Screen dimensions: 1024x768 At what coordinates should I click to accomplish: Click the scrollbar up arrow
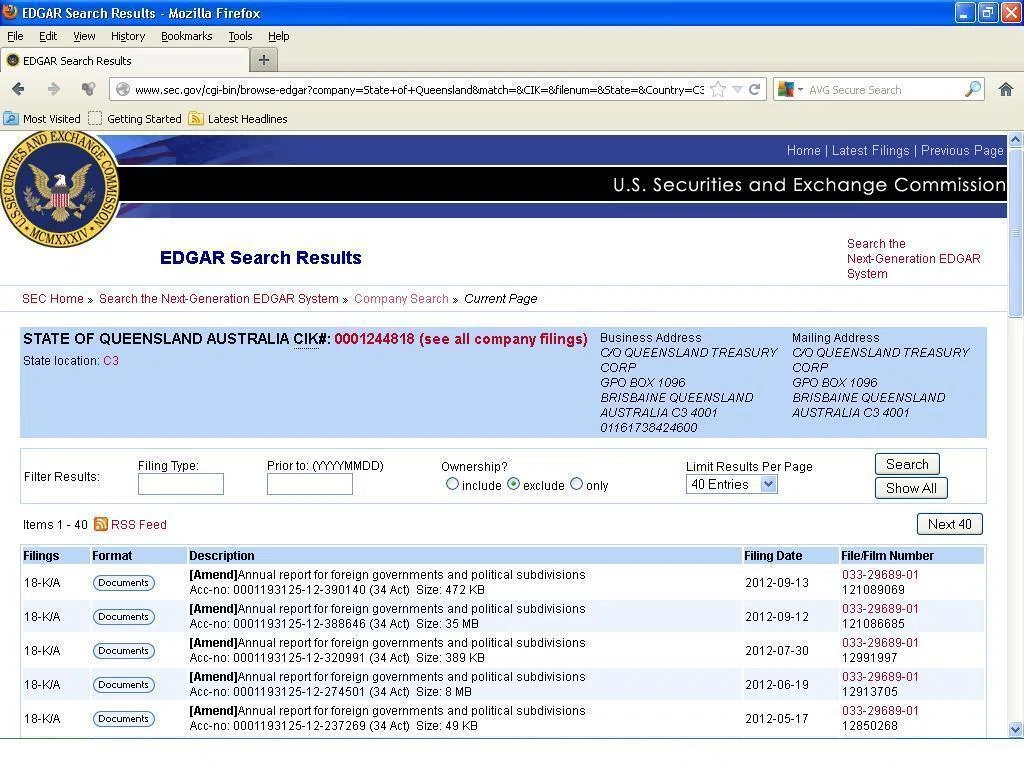click(x=1015, y=139)
